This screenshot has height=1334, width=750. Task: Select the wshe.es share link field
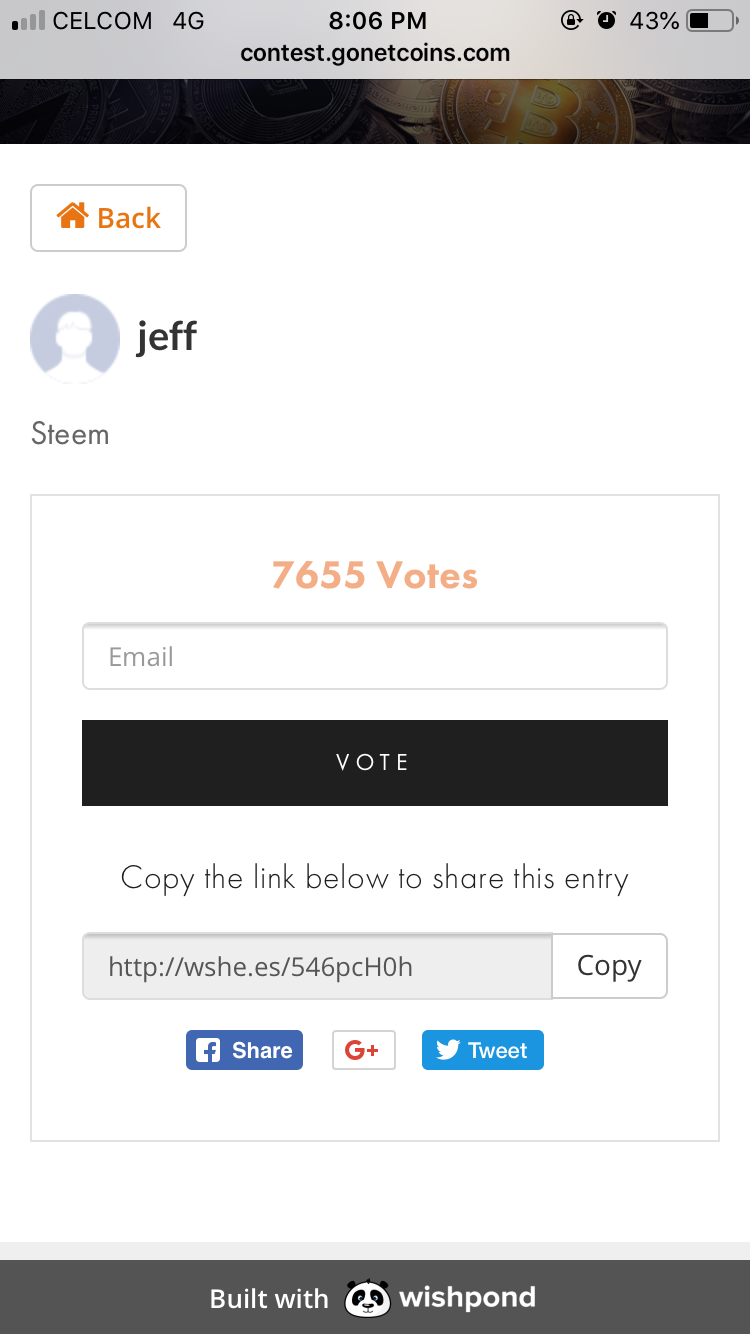coord(317,966)
